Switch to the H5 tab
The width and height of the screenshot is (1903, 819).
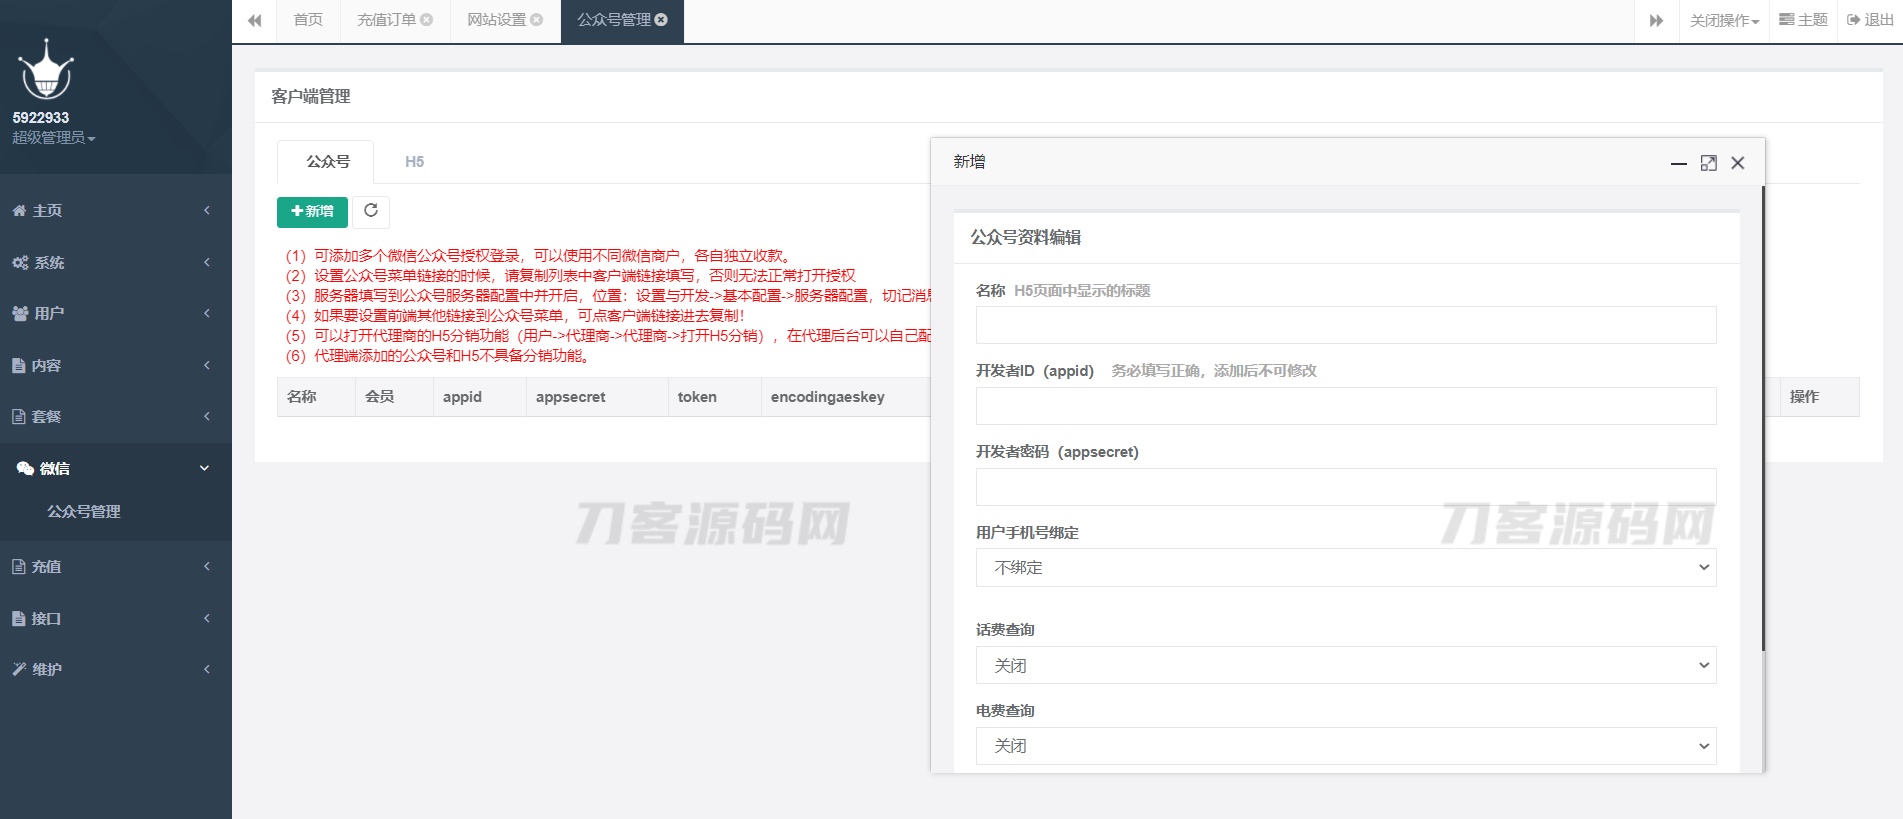click(414, 162)
